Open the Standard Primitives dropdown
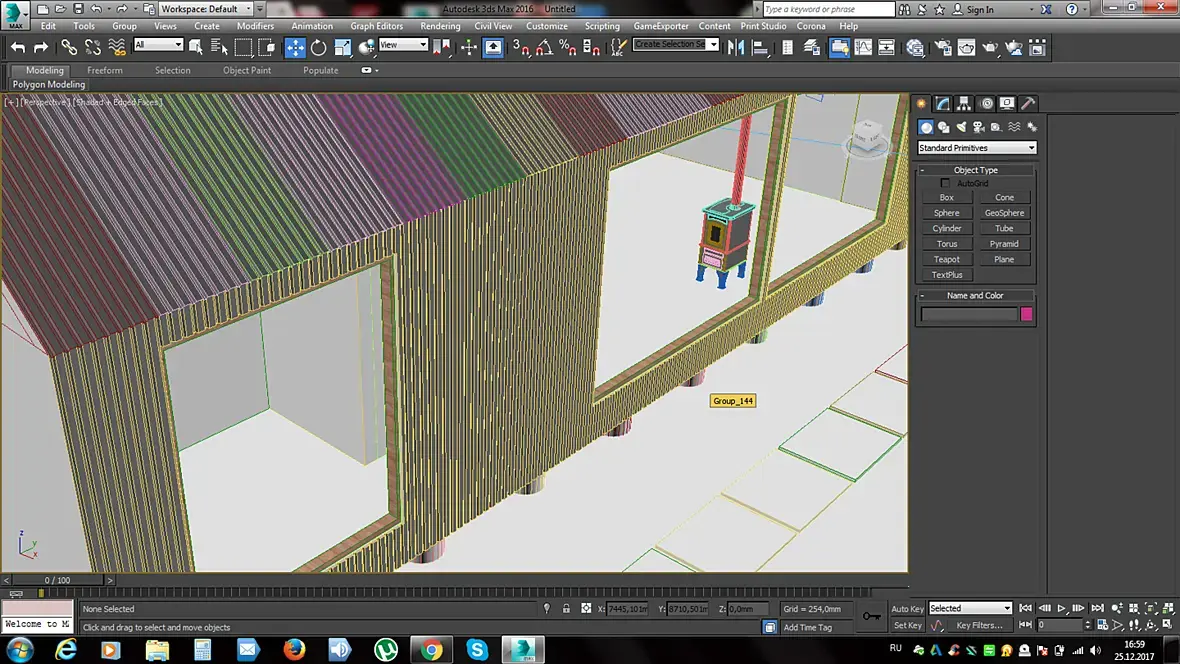 (x=977, y=148)
